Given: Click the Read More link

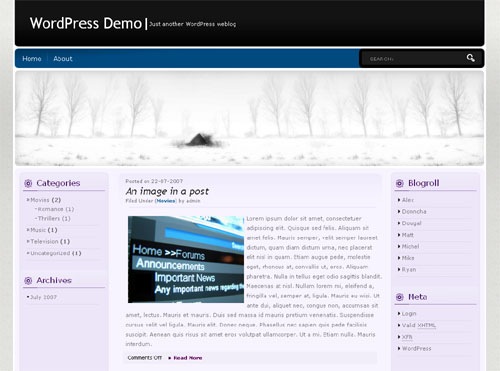Looking at the screenshot, I should (x=188, y=358).
